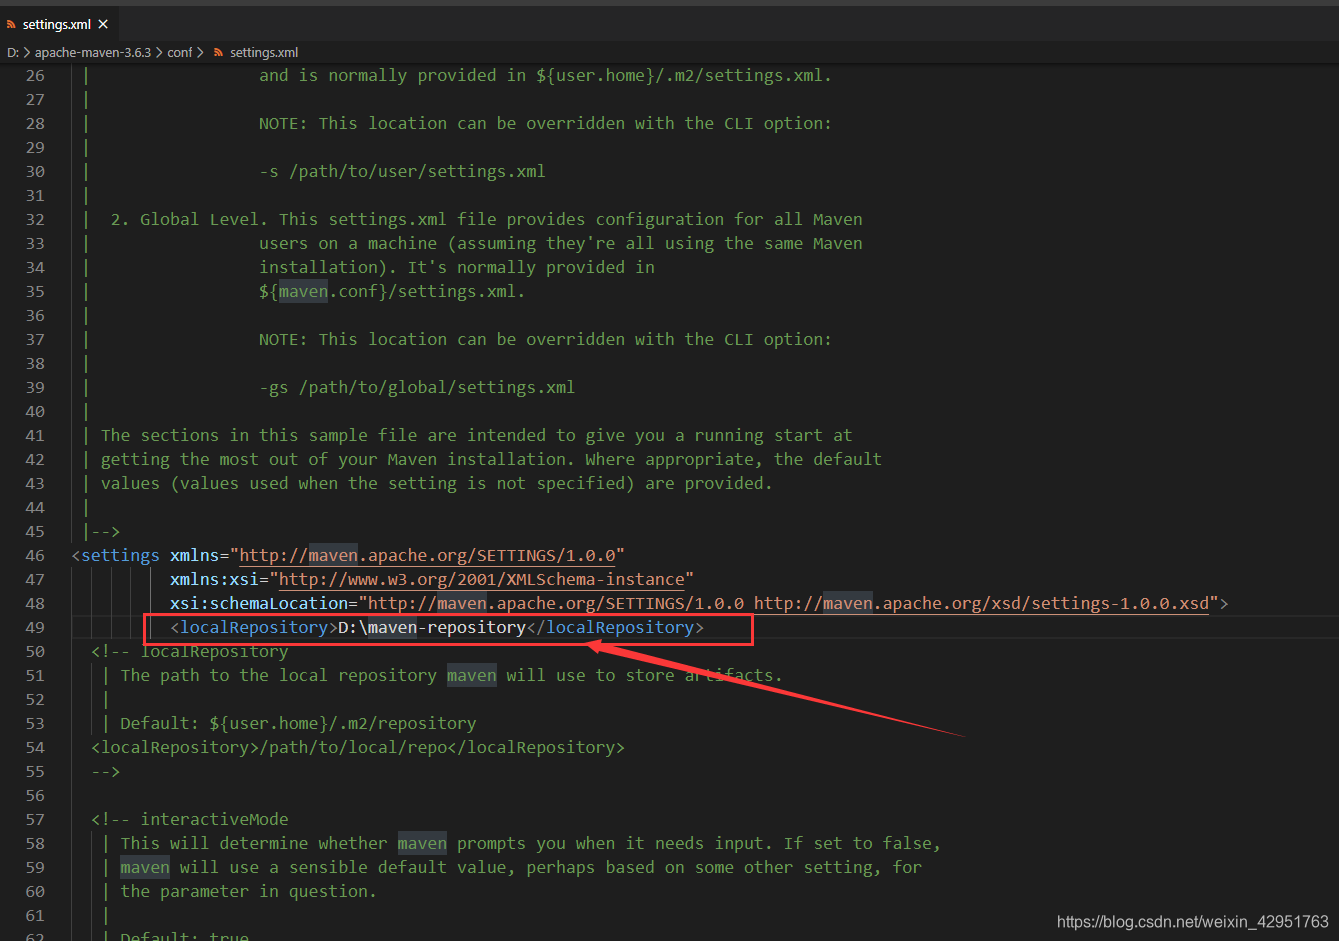Click the '<!-- localRepository' comment on line 50
This screenshot has width=1339, height=941.
[190, 651]
